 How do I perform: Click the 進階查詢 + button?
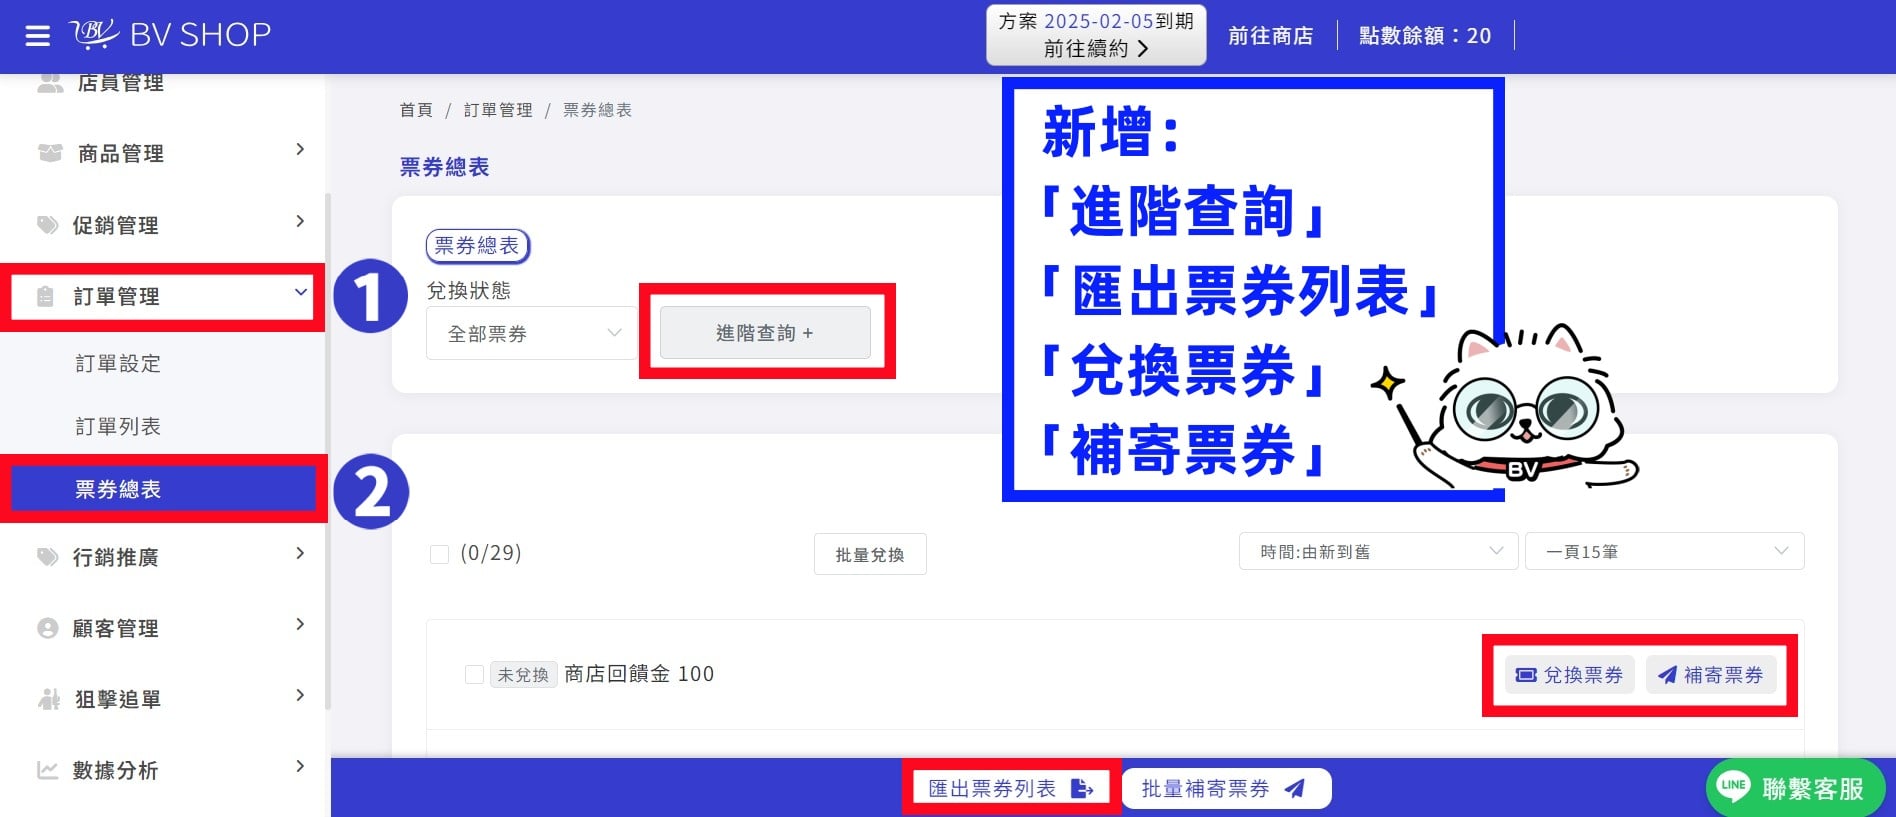tap(765, 333)
